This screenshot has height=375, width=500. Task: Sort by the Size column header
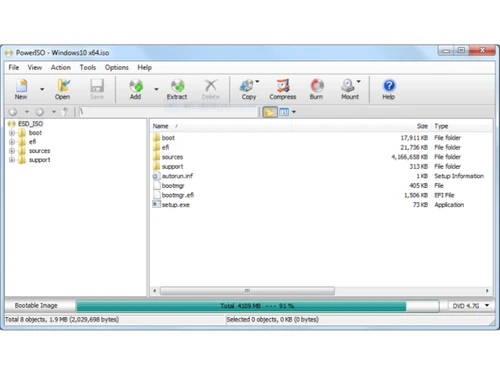click(422, 126)
